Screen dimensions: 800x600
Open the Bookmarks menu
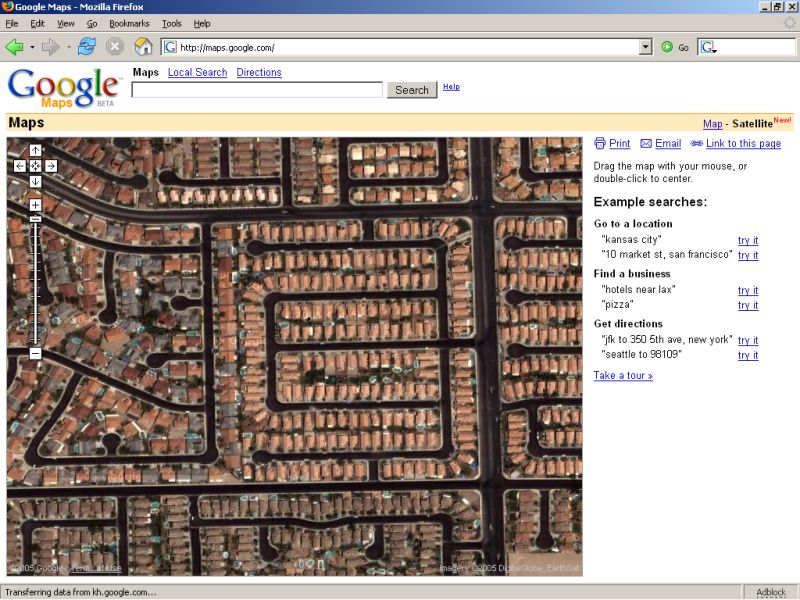tap(129, 23)
